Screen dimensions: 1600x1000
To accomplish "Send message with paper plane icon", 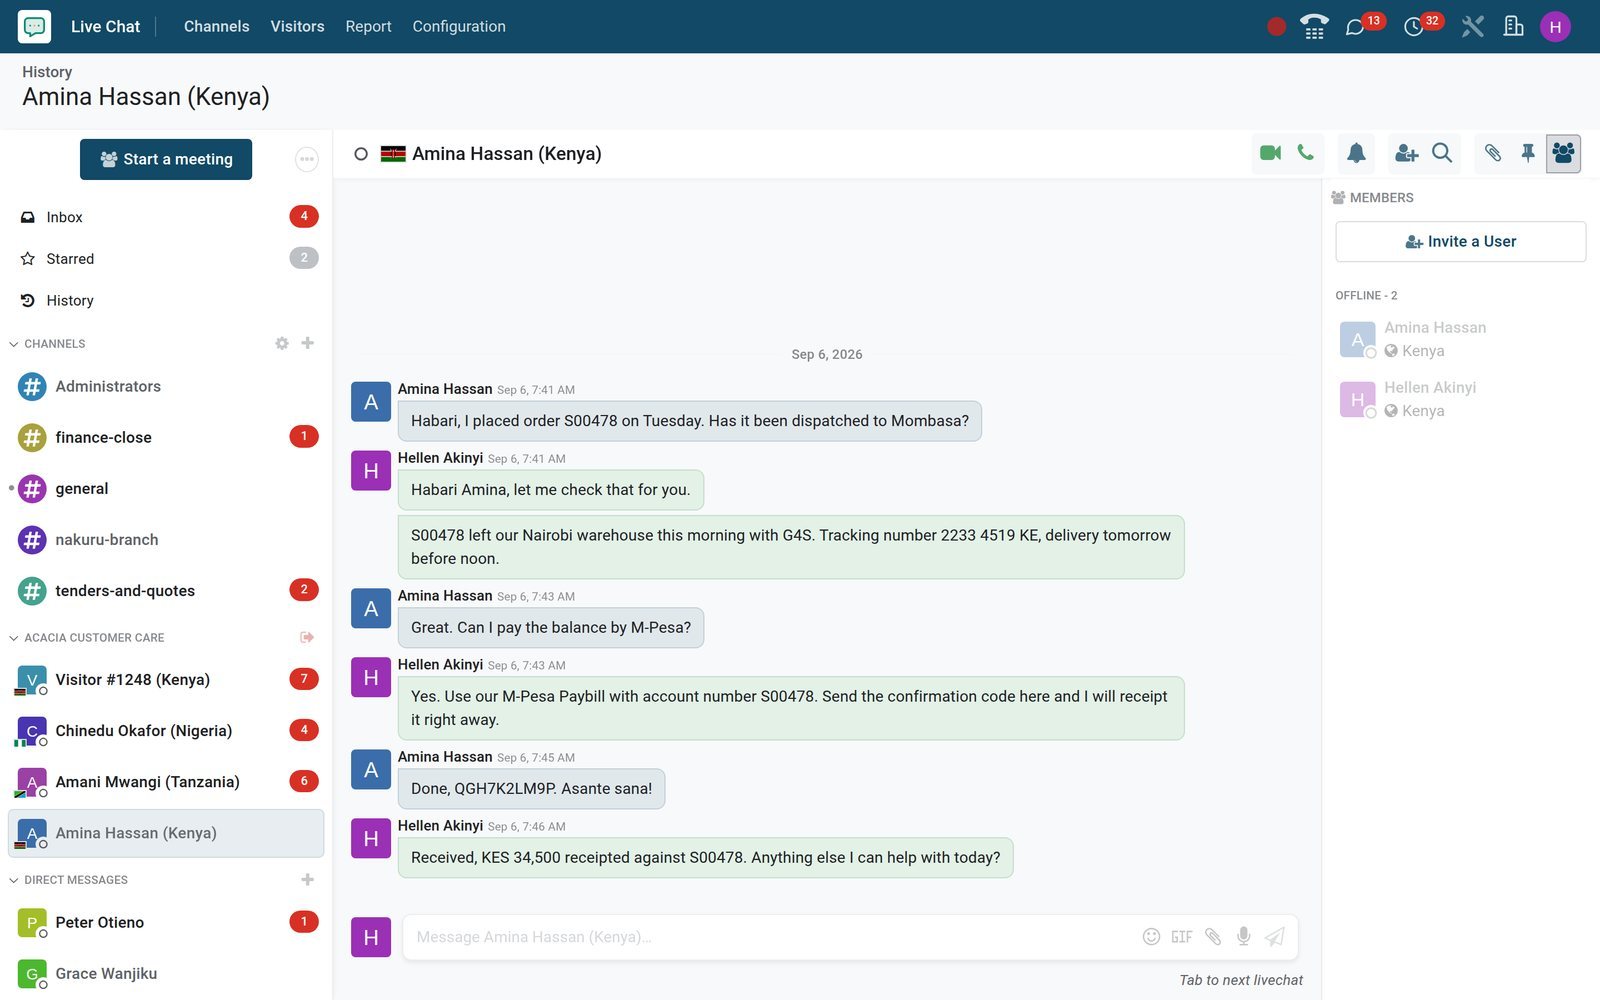I will click(1274, 937).
